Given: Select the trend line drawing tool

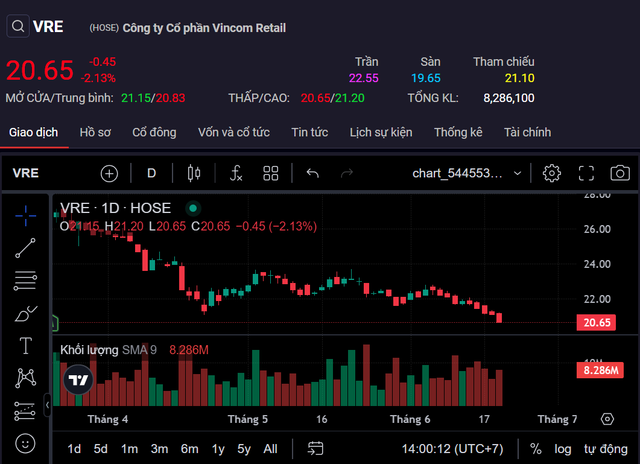Looking at the screenshot, I should click(x=26, y=249).
